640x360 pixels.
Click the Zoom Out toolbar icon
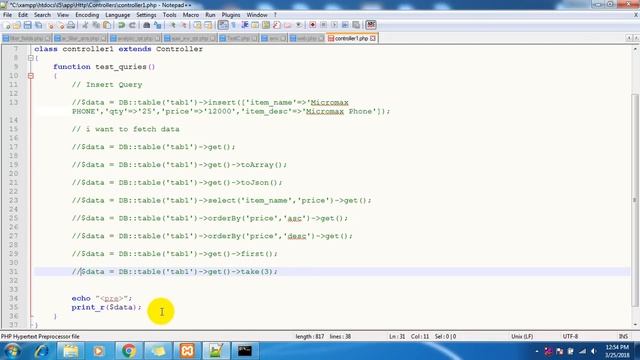click(184, 25)
